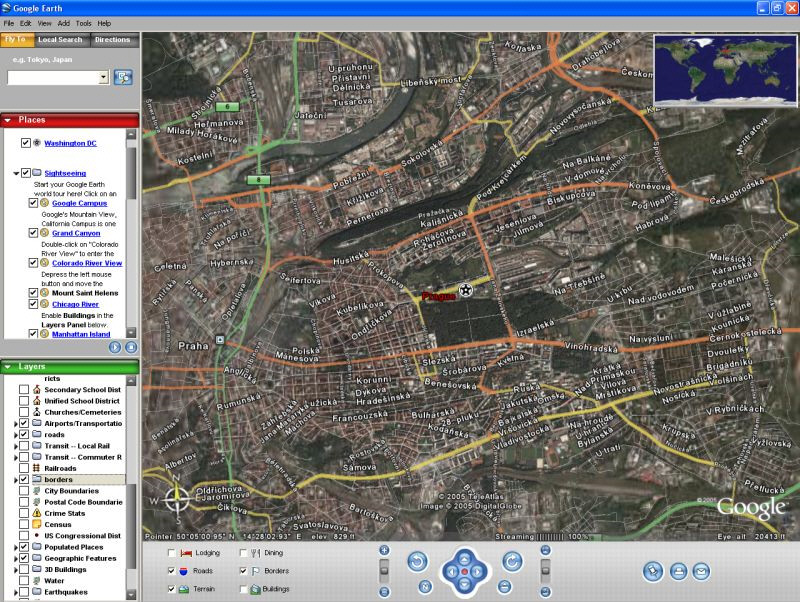Uncheck the Roads checkbox in bottom panel
Screen dimensions: 800x602
[171, 570]
